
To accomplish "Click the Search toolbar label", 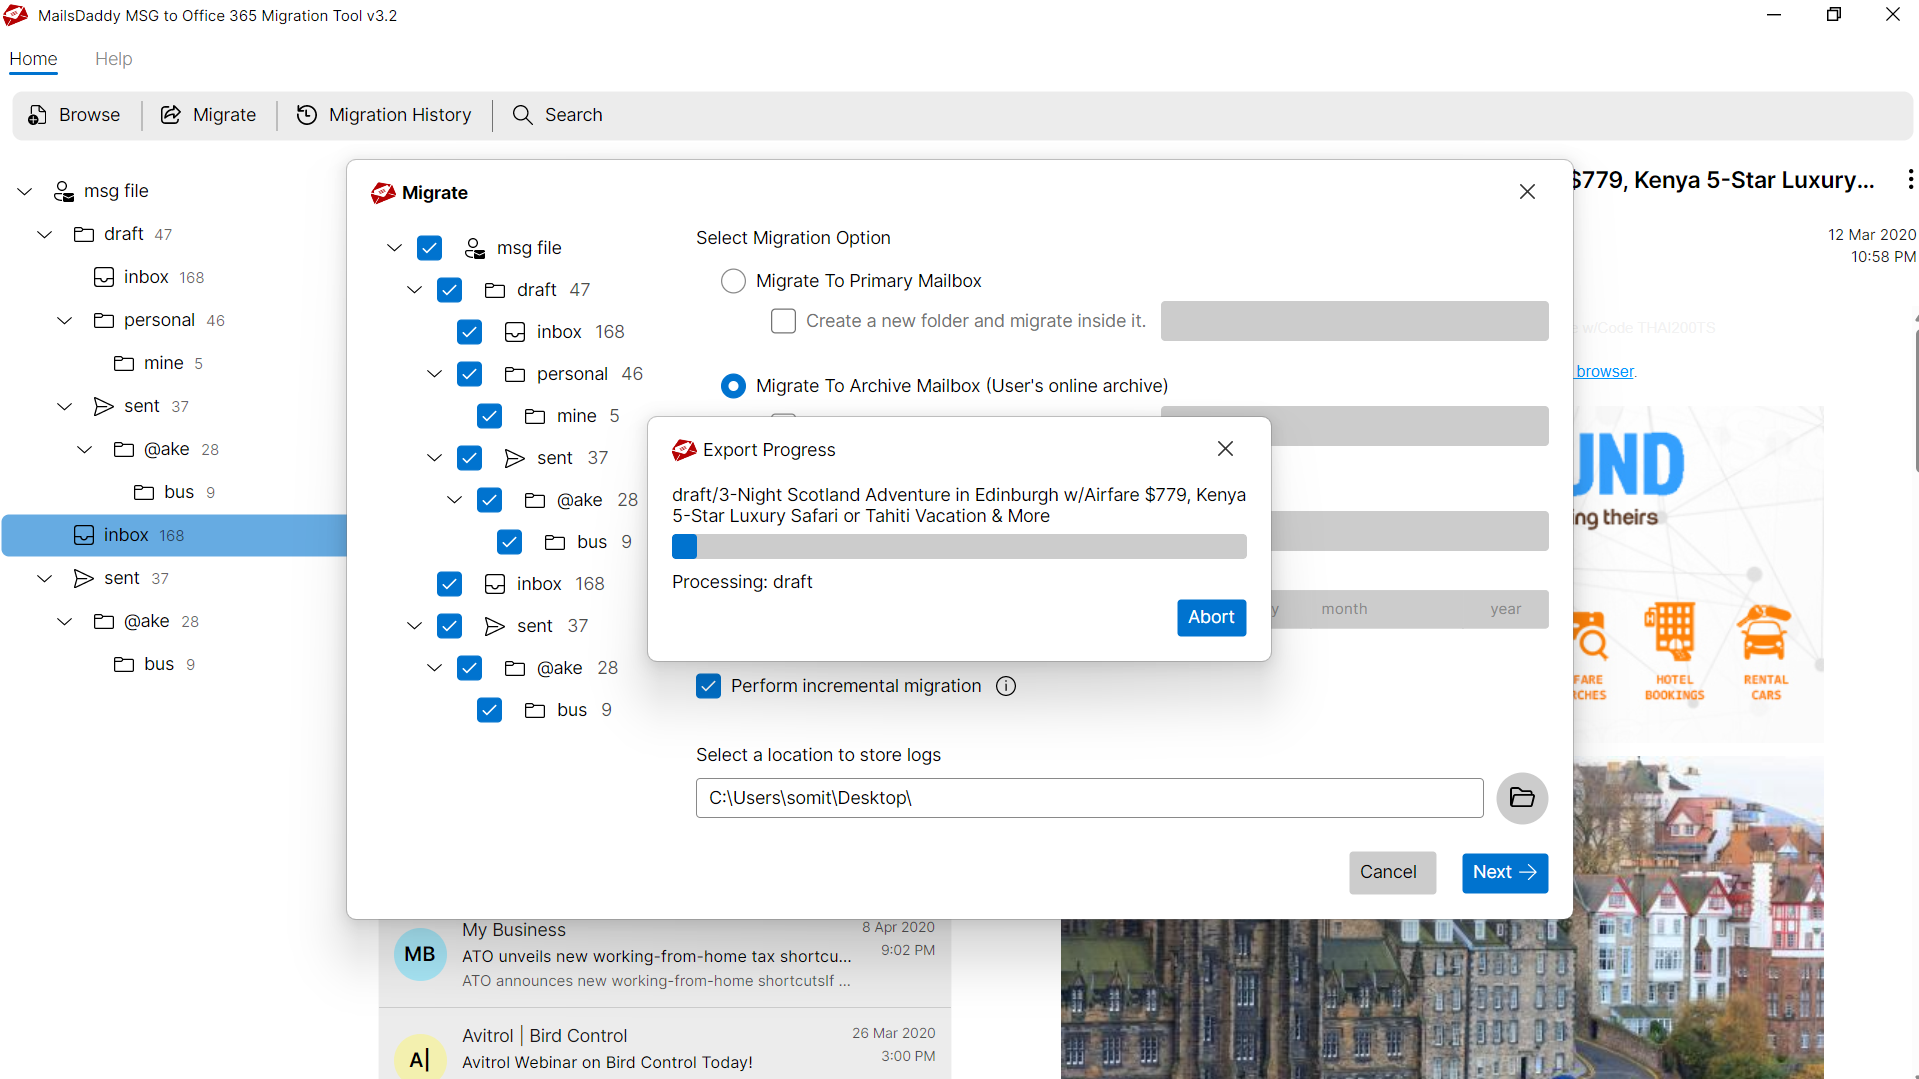I will tap(573, 115).
